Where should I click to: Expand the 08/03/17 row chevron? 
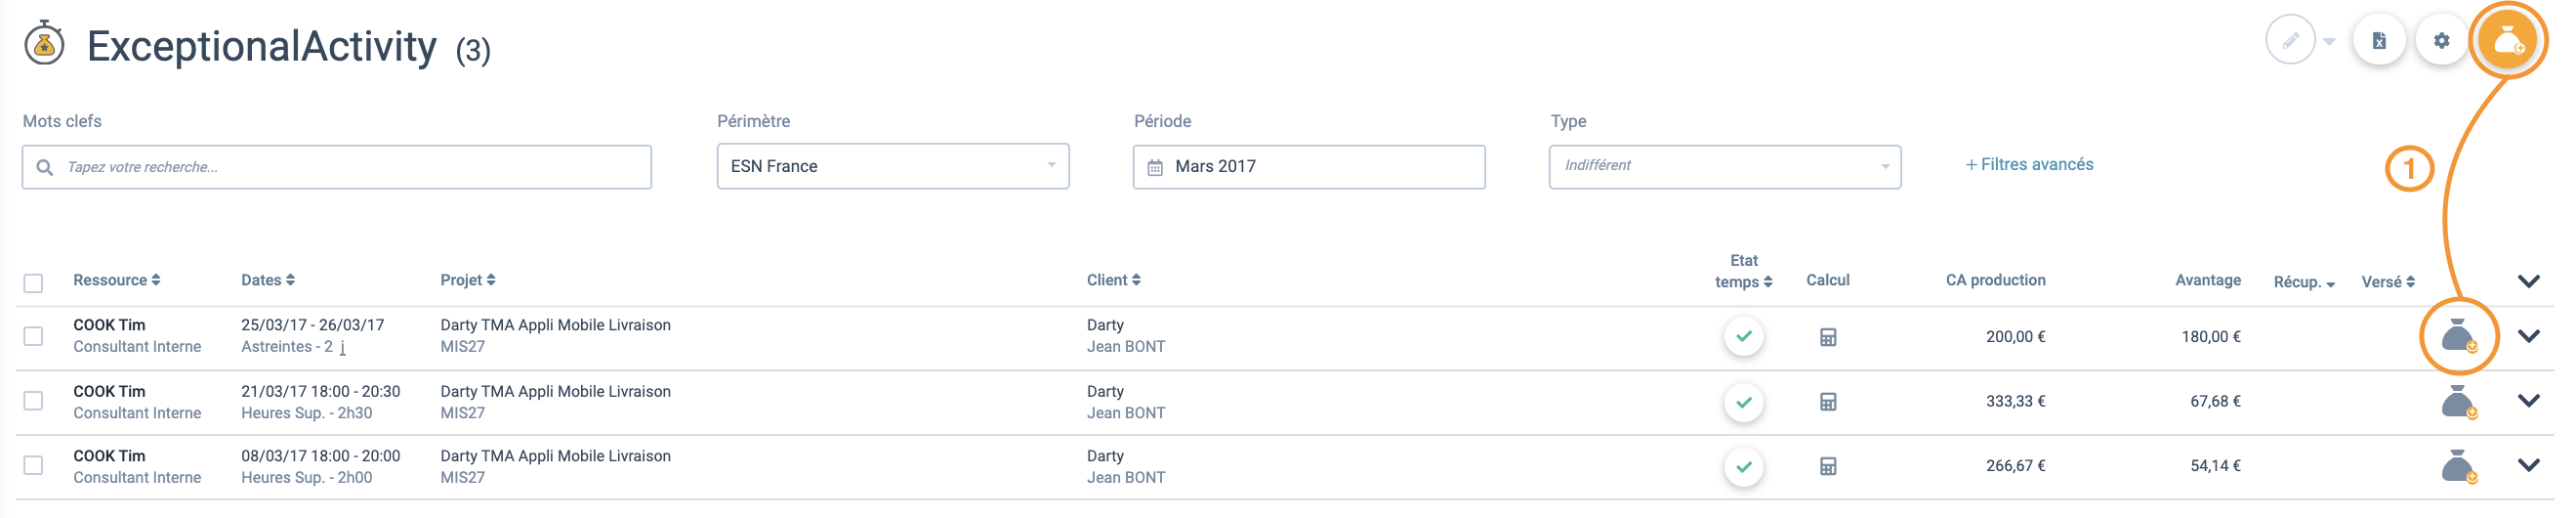pyautogui.click(x=2529, y=465)
